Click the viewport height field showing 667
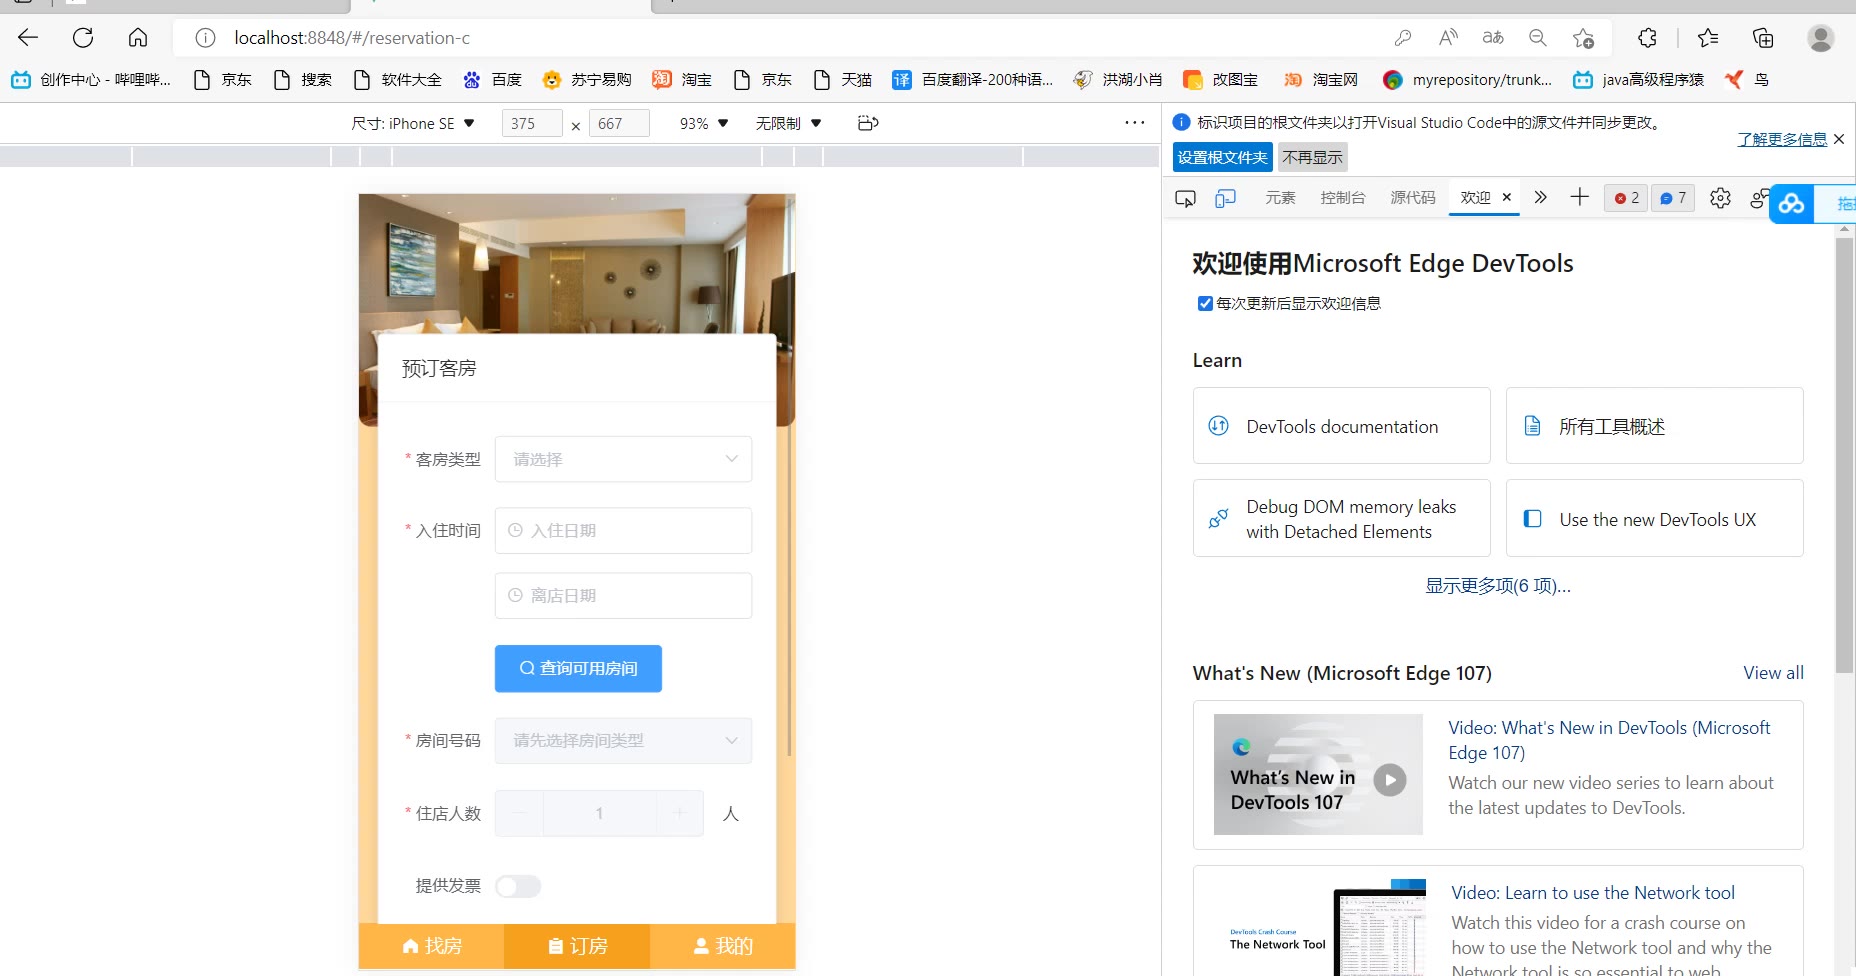Viewport: 1856px width, 976px height. [619, 123]
